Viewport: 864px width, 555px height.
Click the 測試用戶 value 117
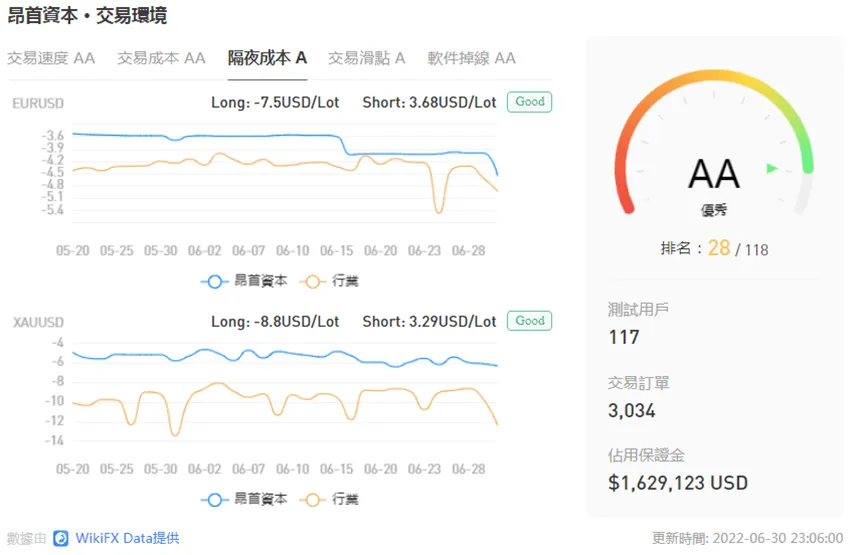pos(624,337)
